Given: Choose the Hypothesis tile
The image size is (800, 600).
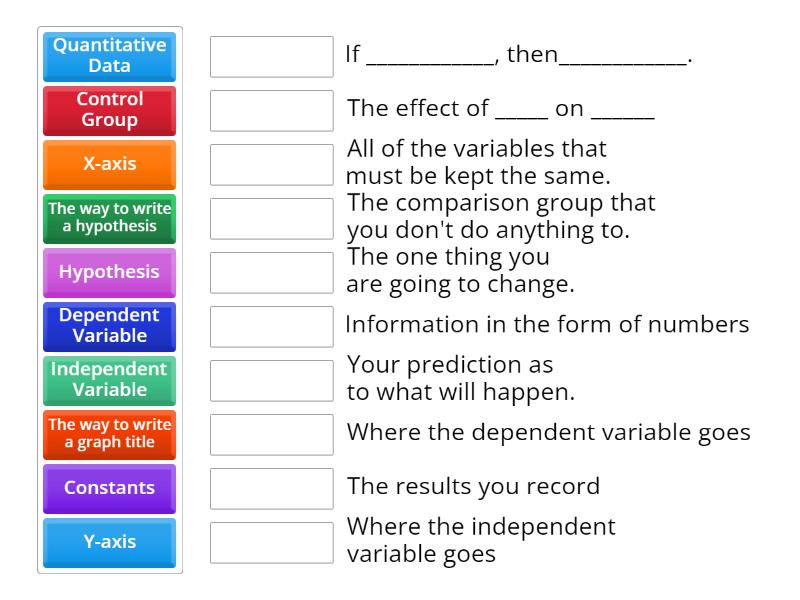Looking at the screenshot, I should [108, 272].
